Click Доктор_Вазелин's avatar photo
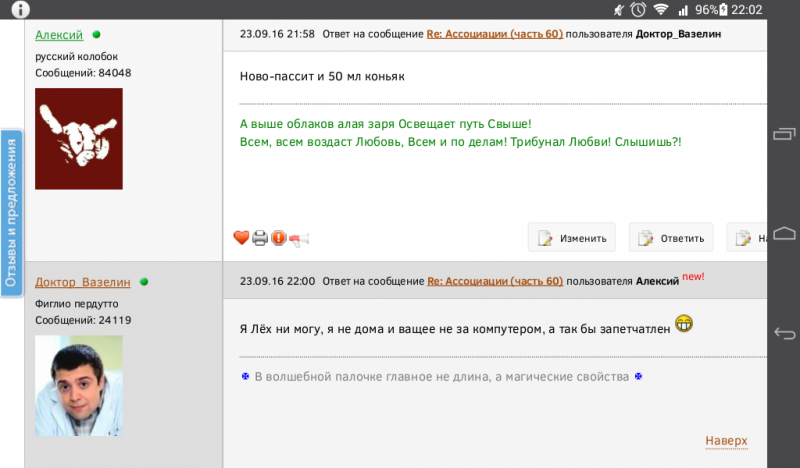 [79, 385]
